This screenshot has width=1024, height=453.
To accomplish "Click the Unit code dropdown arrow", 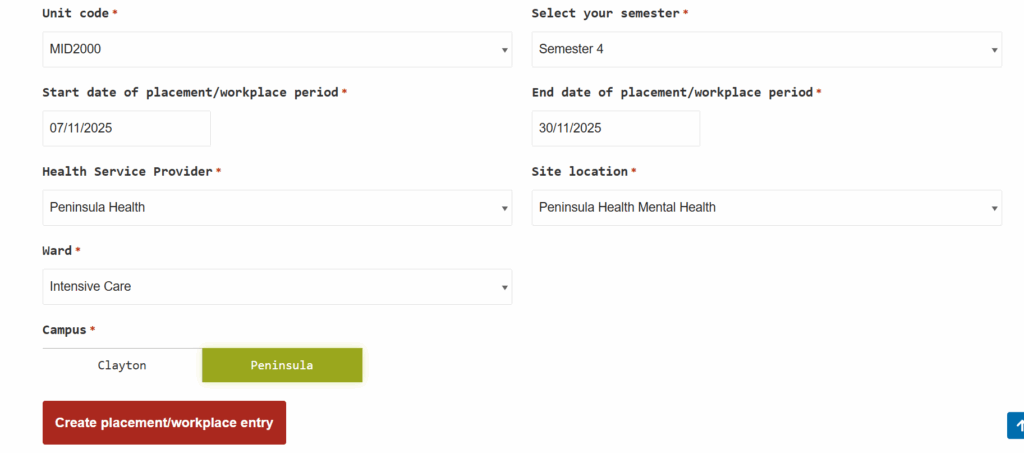I will coord(504,50).
